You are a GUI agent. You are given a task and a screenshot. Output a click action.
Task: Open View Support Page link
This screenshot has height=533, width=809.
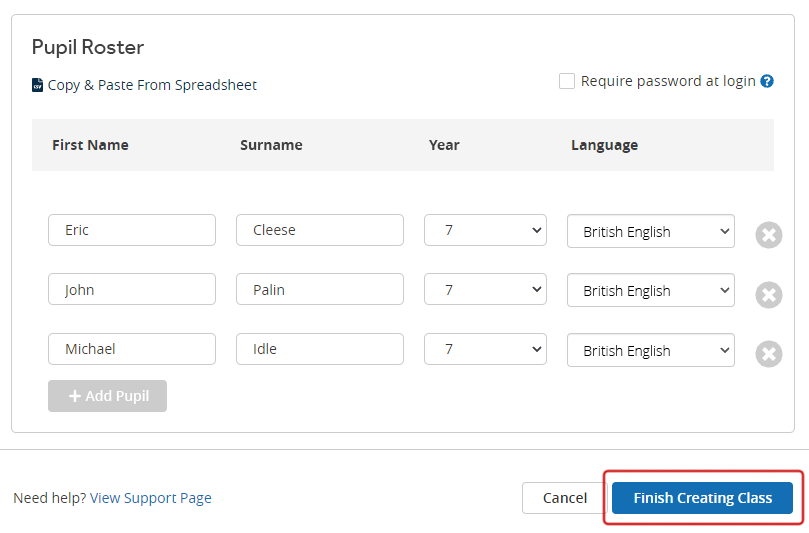tap(151, 498)
